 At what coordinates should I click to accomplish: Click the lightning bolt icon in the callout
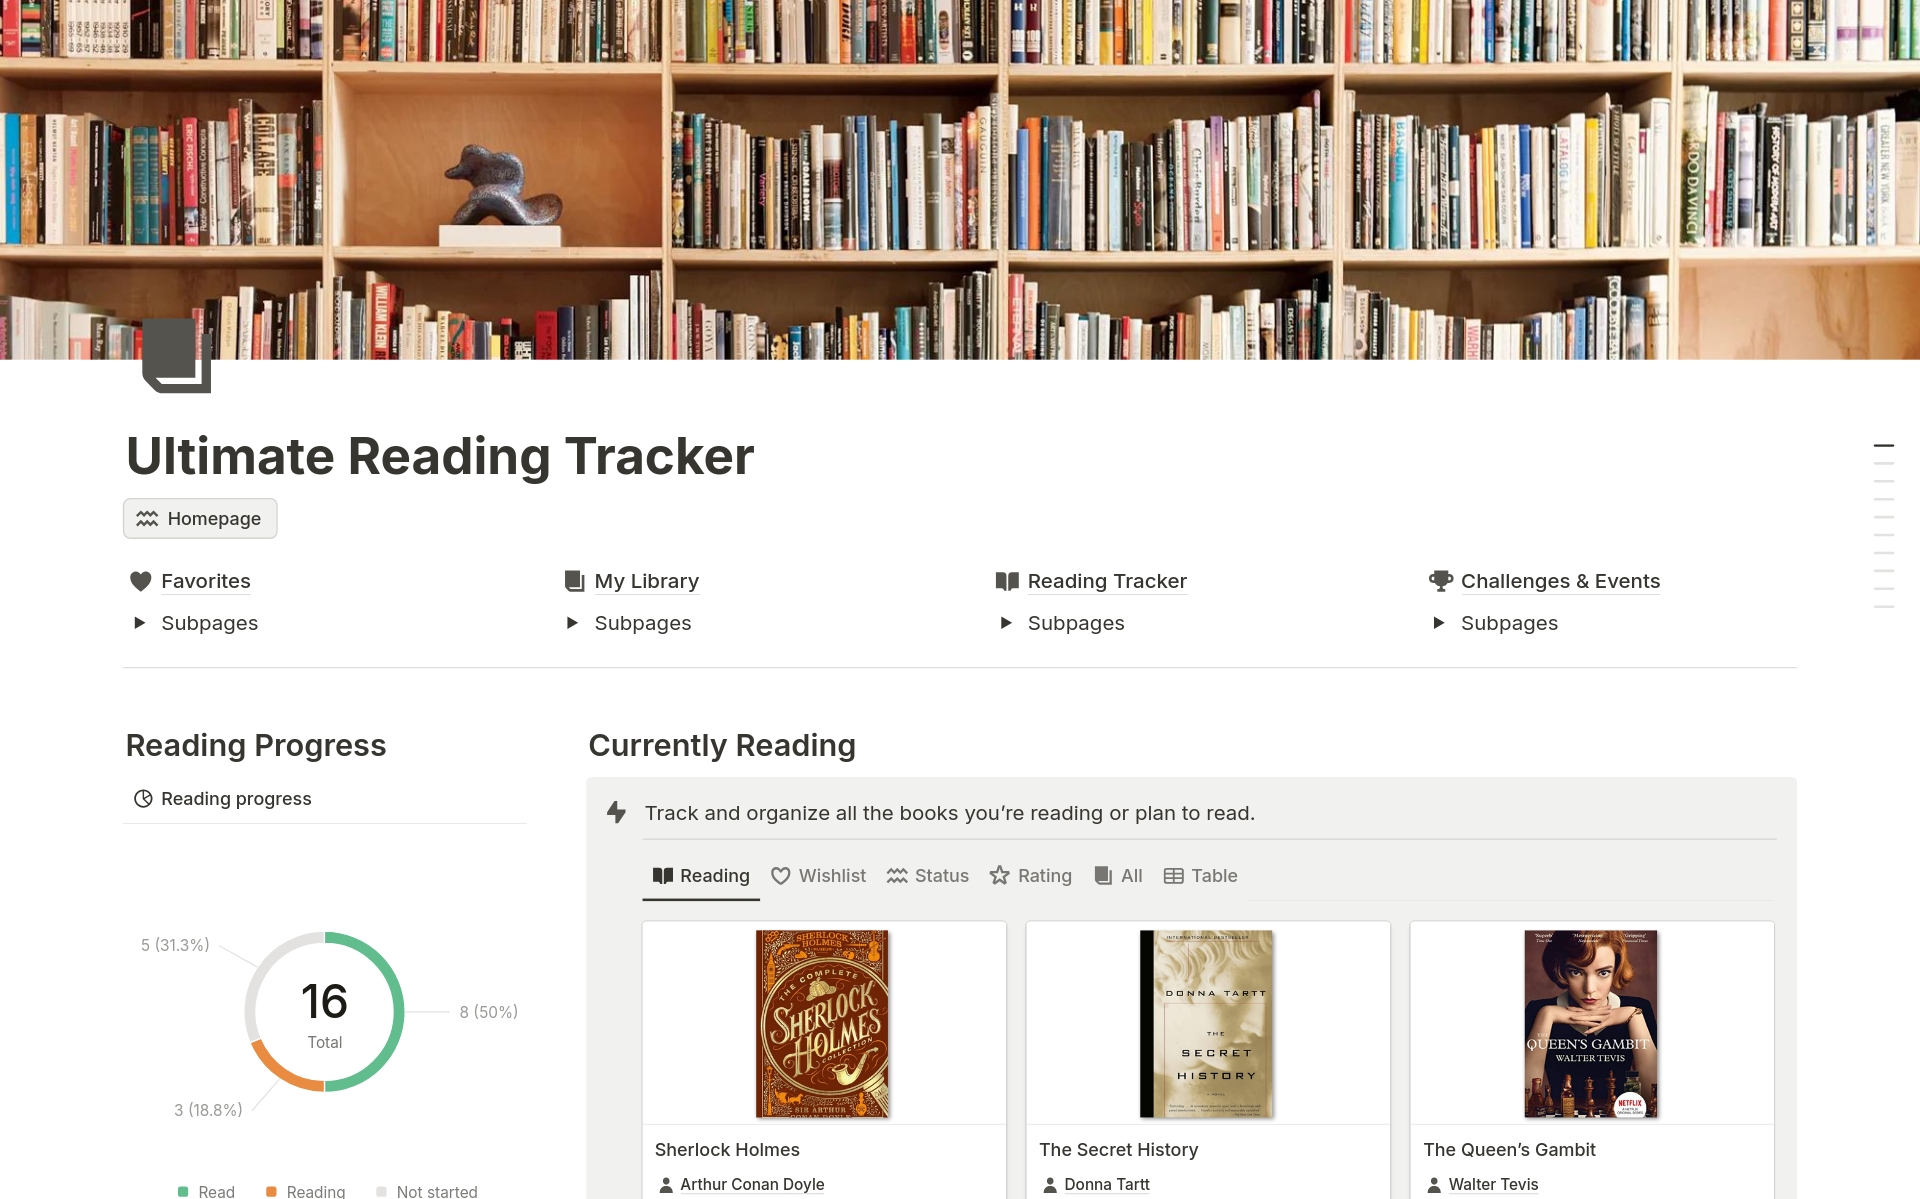pyautogui.click(x=616, y=813)
